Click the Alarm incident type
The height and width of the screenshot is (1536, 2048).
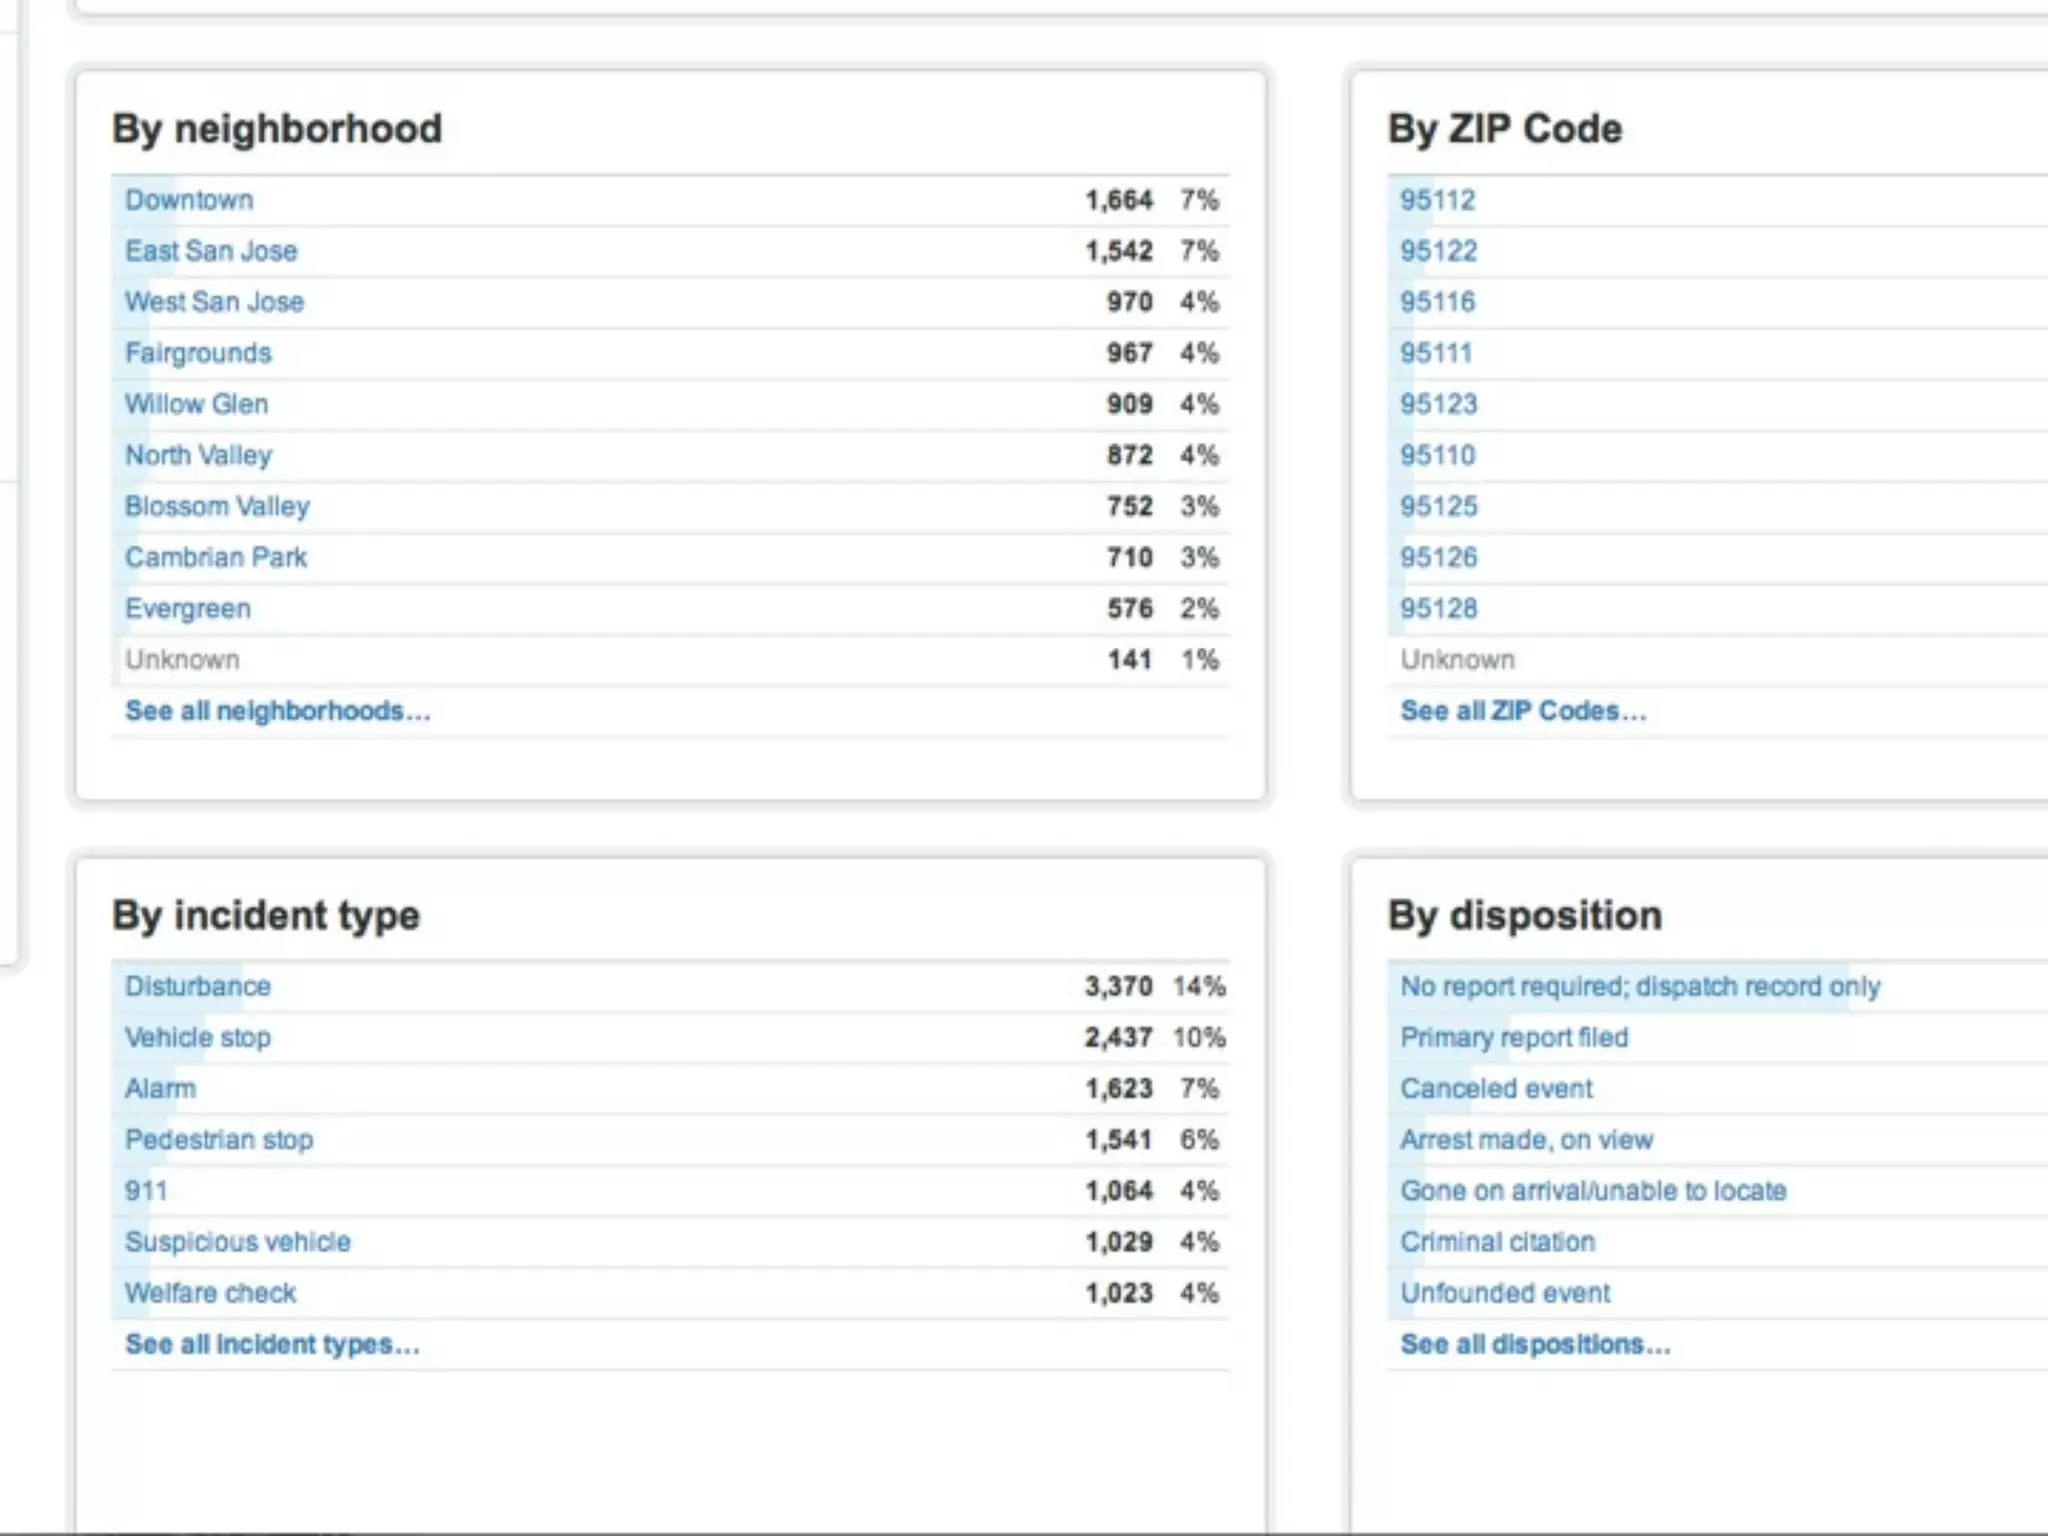160,1088
